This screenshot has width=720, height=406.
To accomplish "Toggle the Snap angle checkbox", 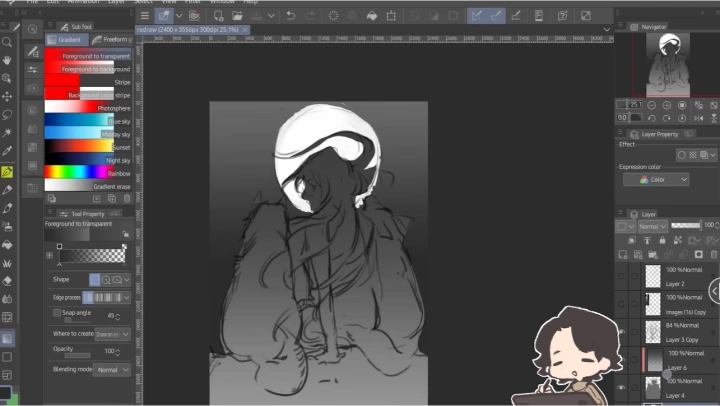I will 57,313.
